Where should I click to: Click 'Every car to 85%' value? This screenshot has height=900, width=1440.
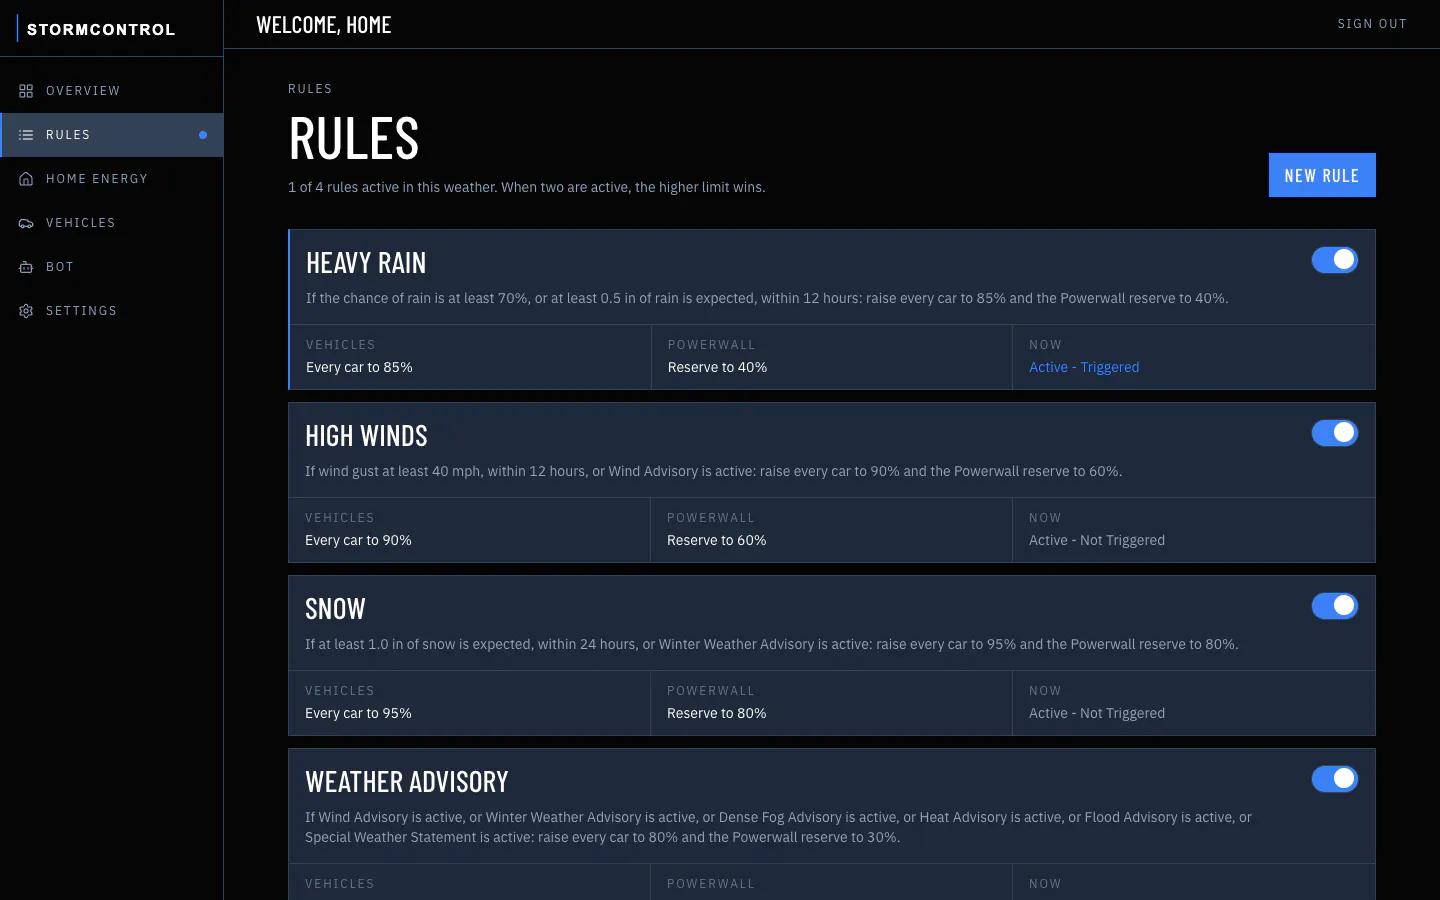[359, 367]
